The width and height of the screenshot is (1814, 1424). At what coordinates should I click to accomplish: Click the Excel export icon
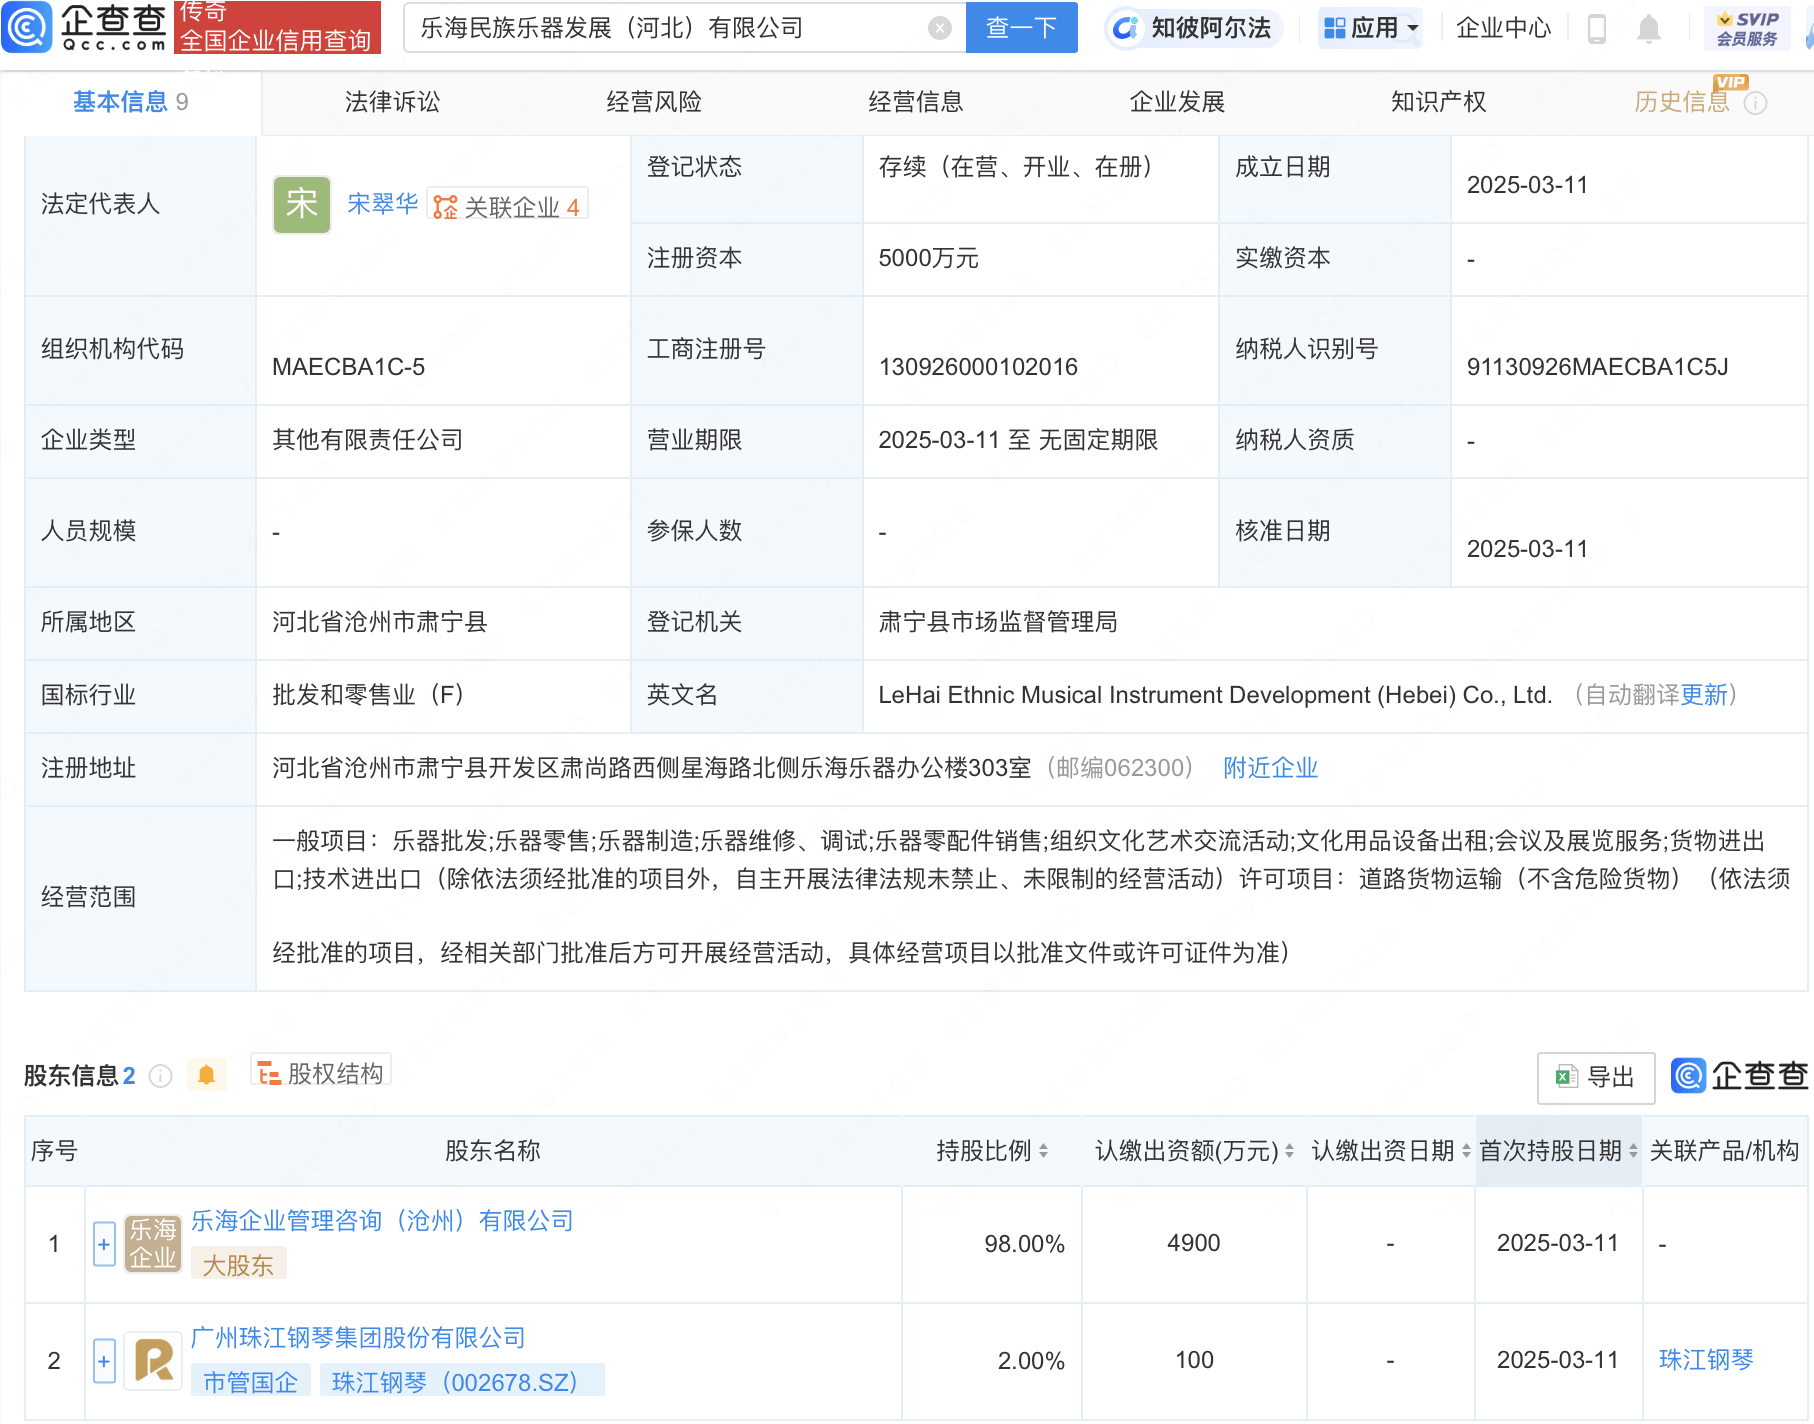[1565, 1077]
